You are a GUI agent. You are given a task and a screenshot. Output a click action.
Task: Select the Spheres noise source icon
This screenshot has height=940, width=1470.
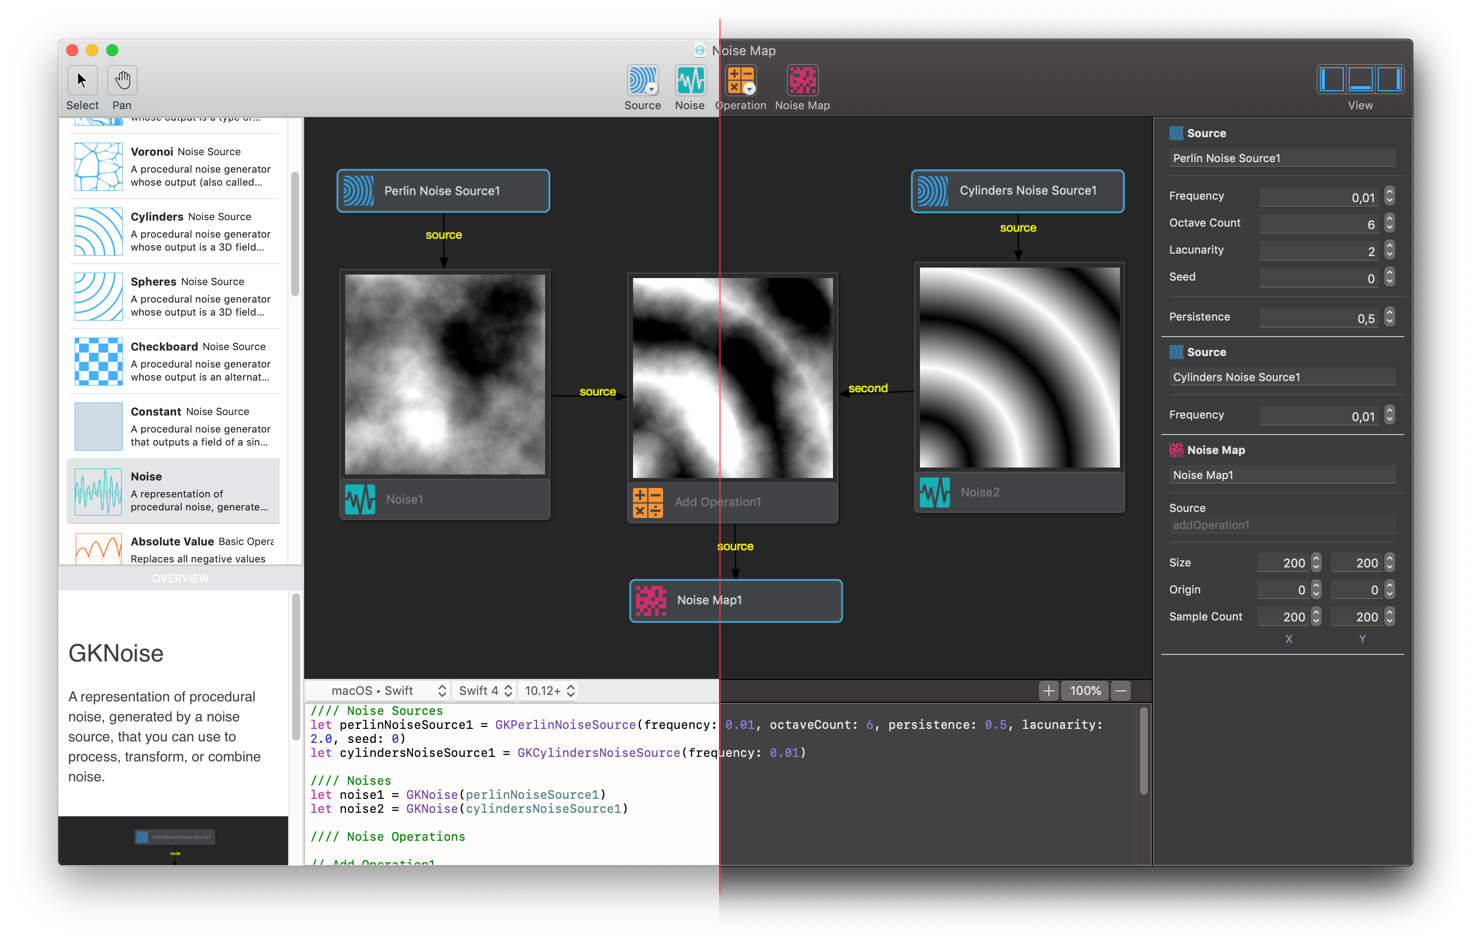coord(98,296)
